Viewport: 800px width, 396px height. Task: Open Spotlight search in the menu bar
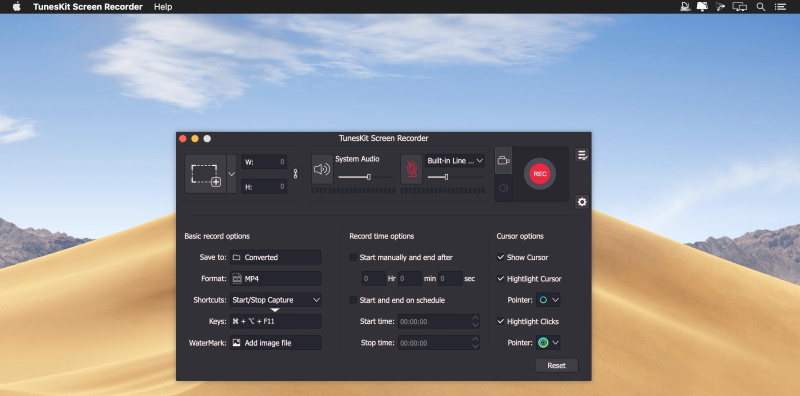pos(760,7)
